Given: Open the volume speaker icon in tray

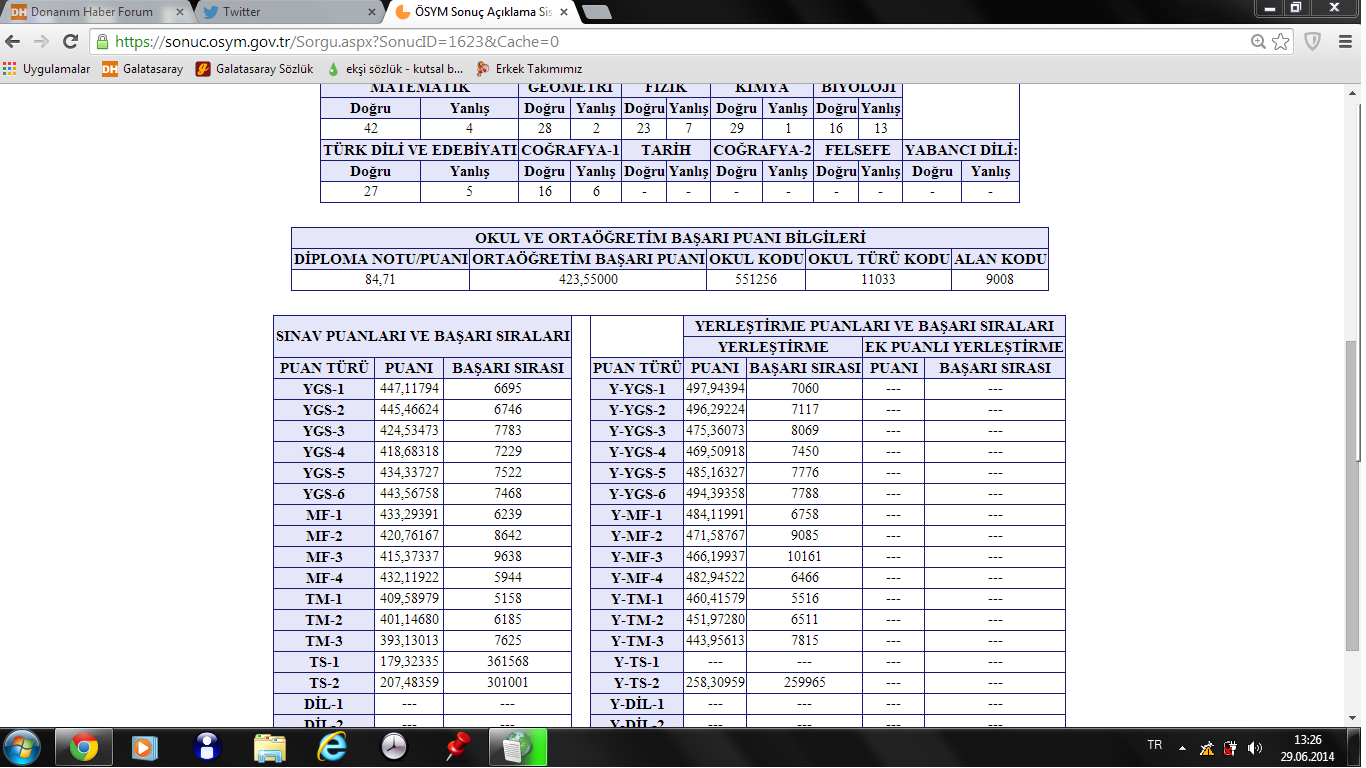Looking at the screenshot, I should point(1255,747).
